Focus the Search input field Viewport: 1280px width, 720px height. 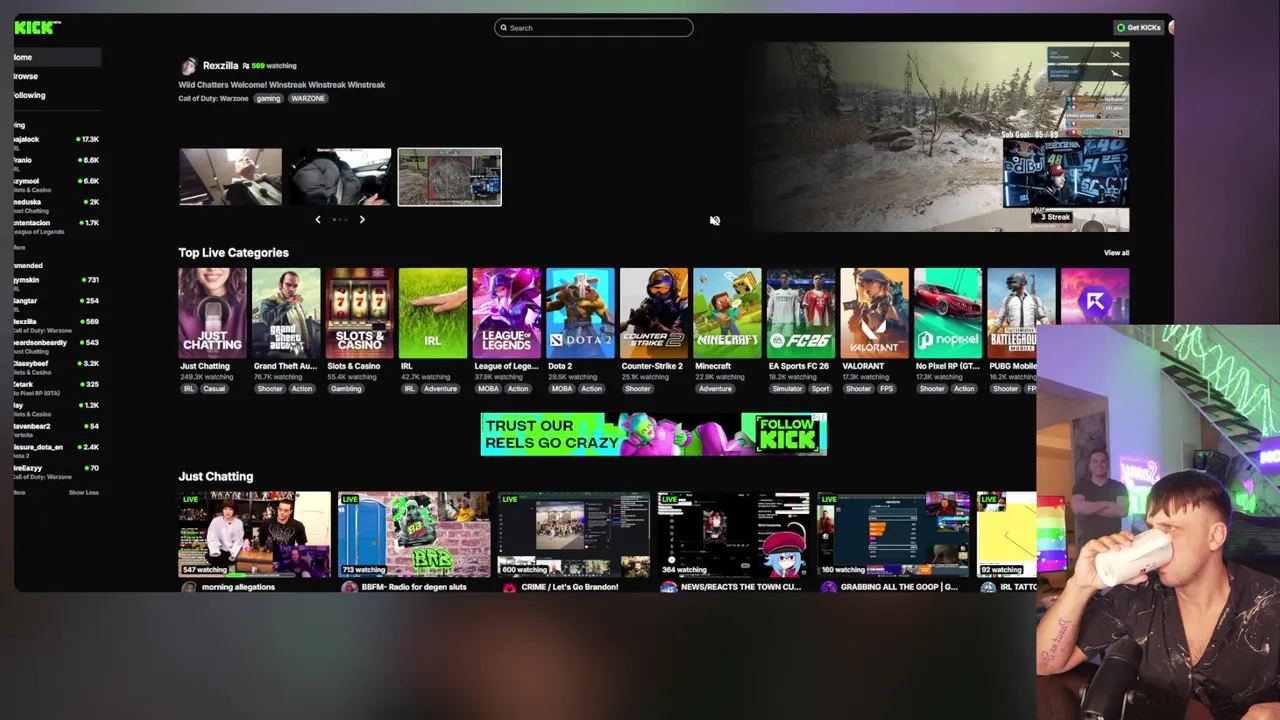tap(593, 28)
